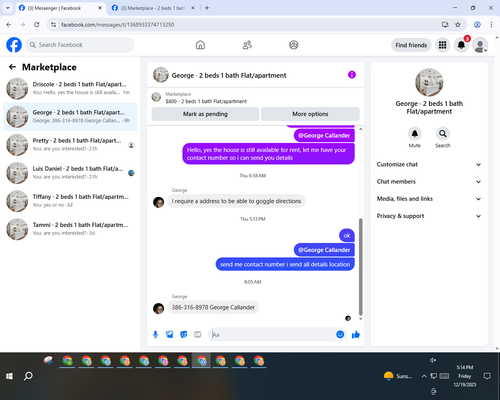Send a voice clip microphone icon

tap(155, 334)
